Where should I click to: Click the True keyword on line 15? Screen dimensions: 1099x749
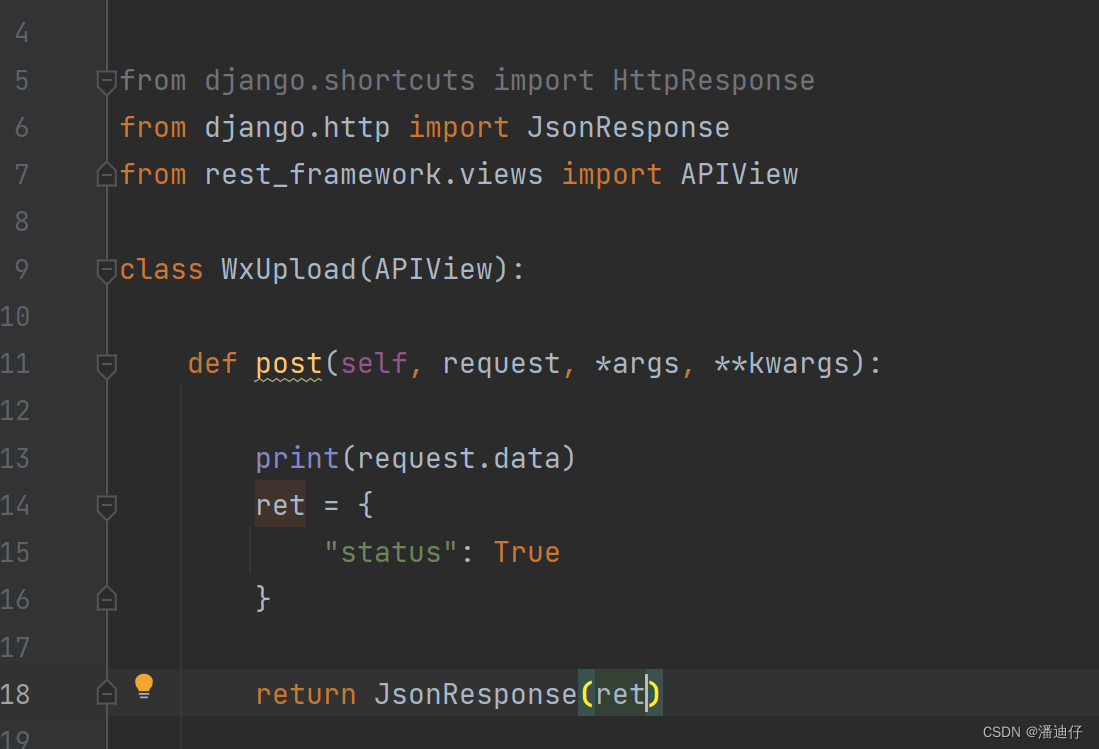[526, 551]
